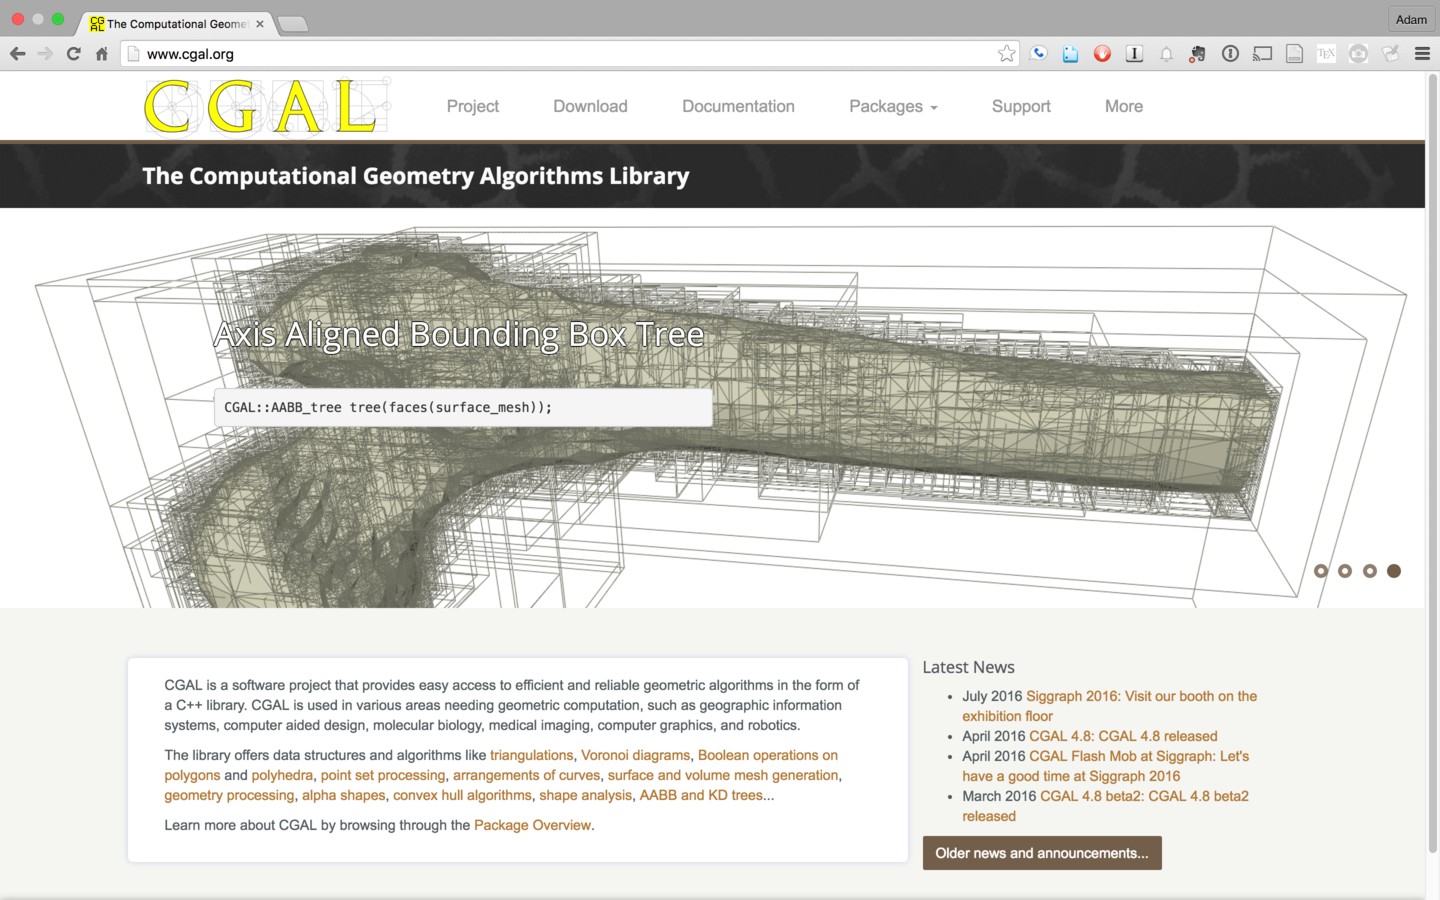The image size is (1440, 900).
Task: Select the fourth filled carousel dot
Action: point(1394,571)
